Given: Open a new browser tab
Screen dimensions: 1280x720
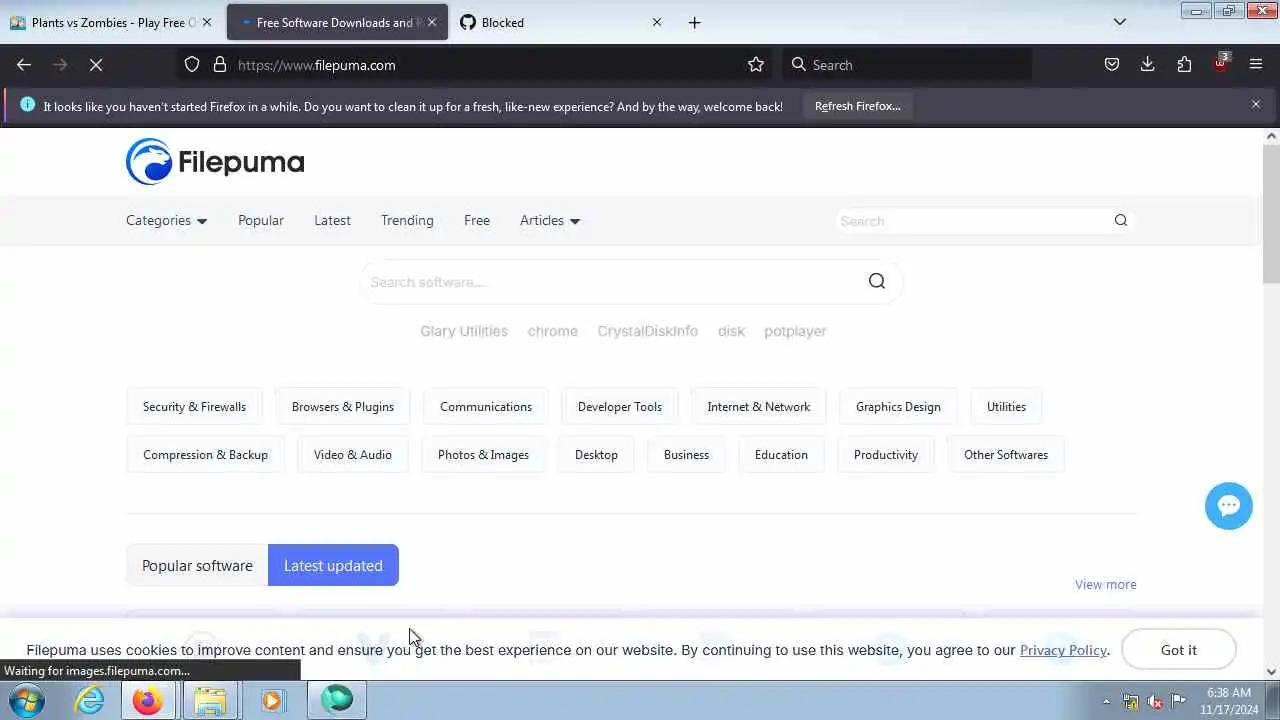Looking at the screenshot, I should [x=695, y=22].
